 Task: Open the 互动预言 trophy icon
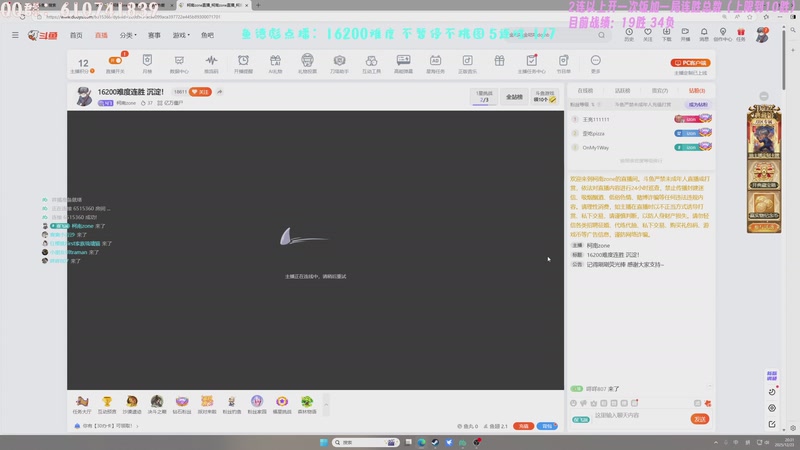[107, 404]
